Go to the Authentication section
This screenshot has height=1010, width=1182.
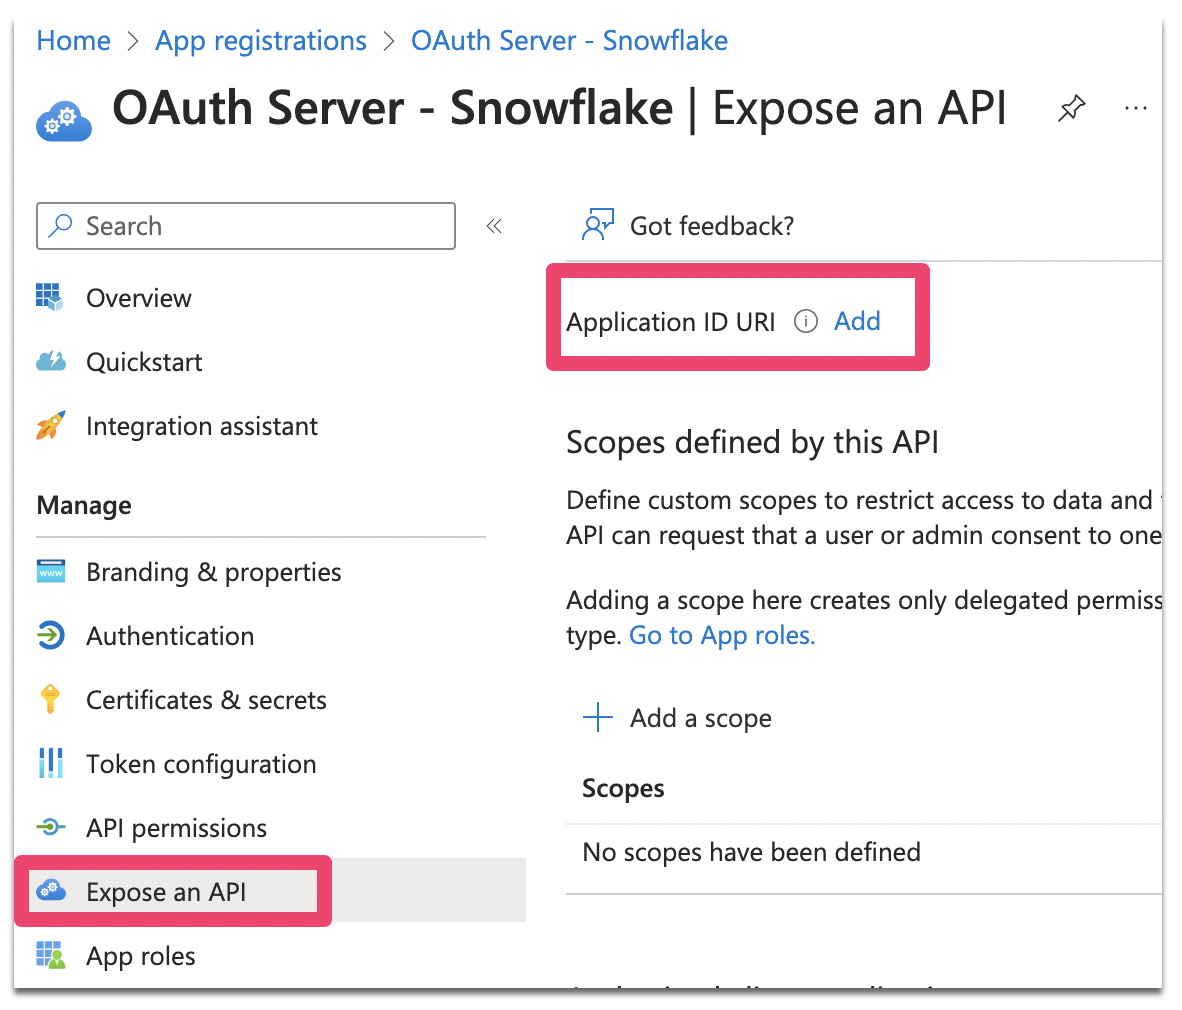(x=170, y=637)
